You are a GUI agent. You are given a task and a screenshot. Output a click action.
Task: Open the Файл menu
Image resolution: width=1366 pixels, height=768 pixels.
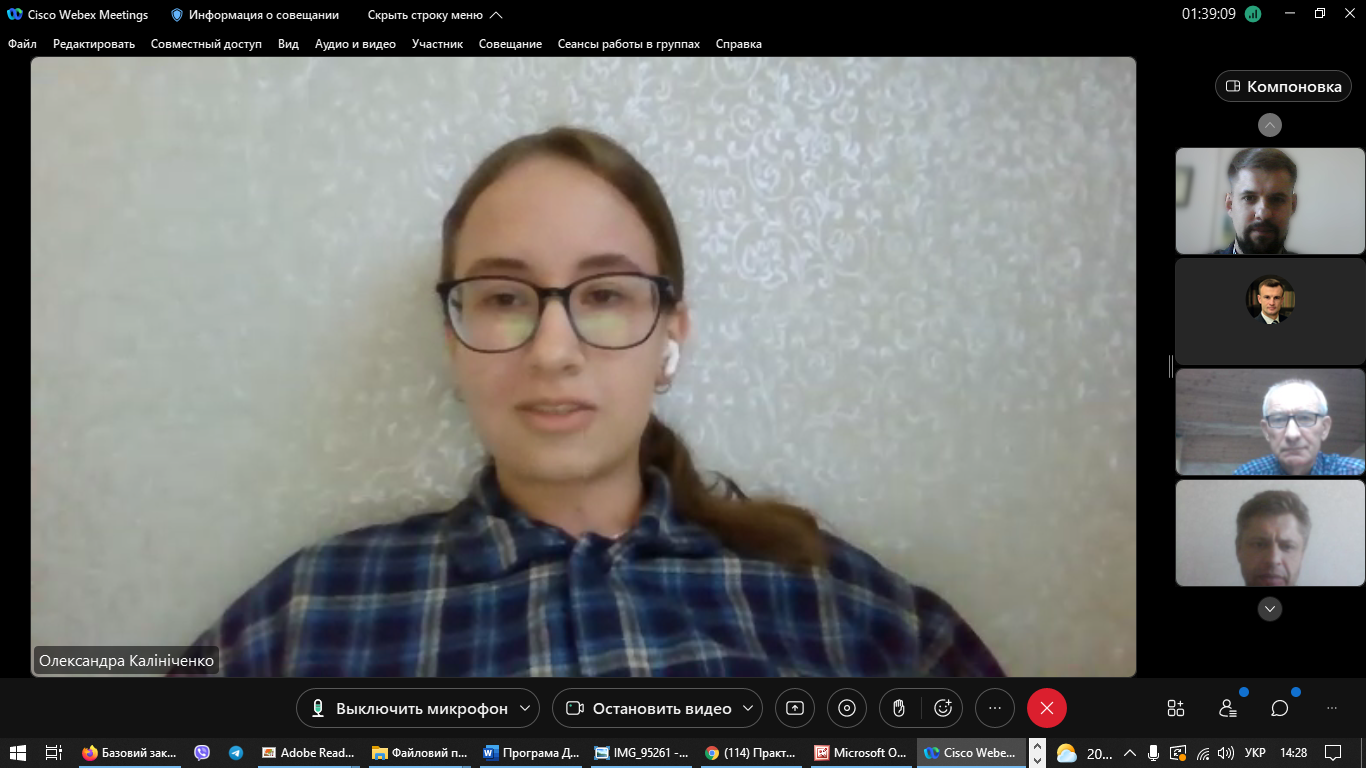[22, 44]
